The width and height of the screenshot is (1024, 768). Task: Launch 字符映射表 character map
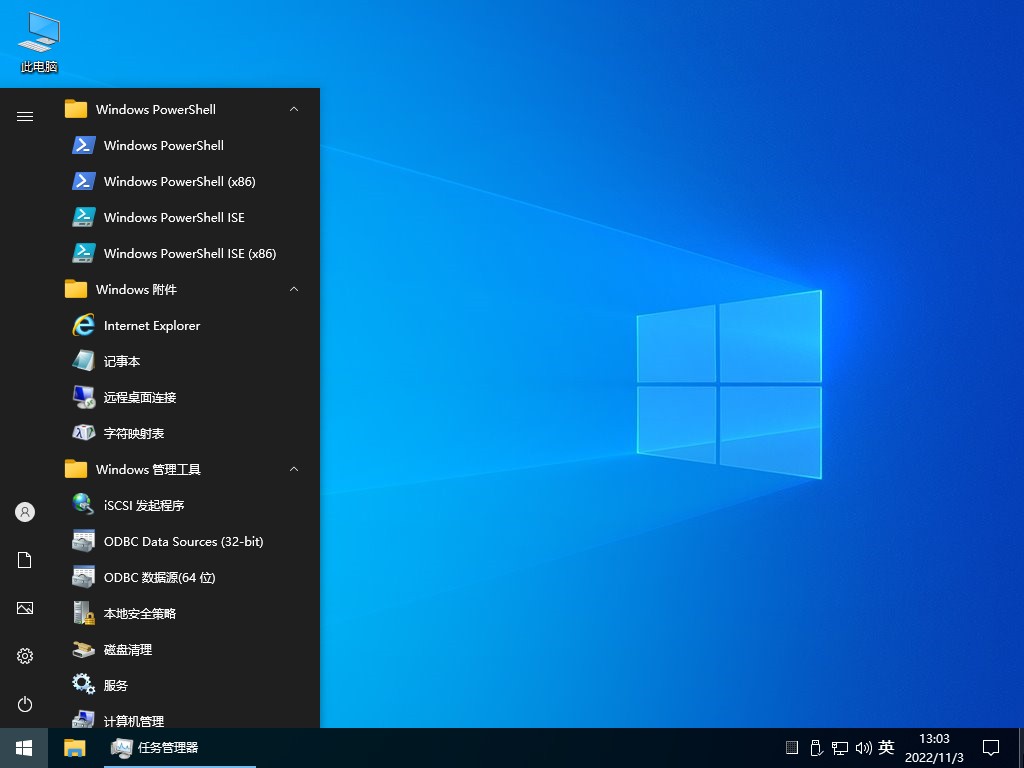click(133, 433)
